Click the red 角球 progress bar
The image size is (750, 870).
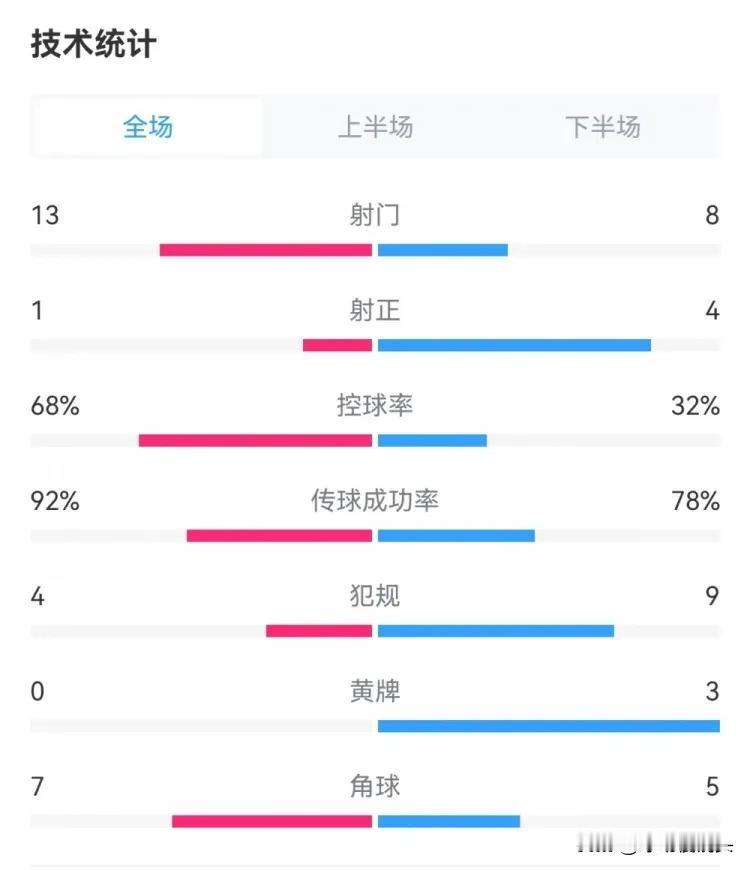272,821
